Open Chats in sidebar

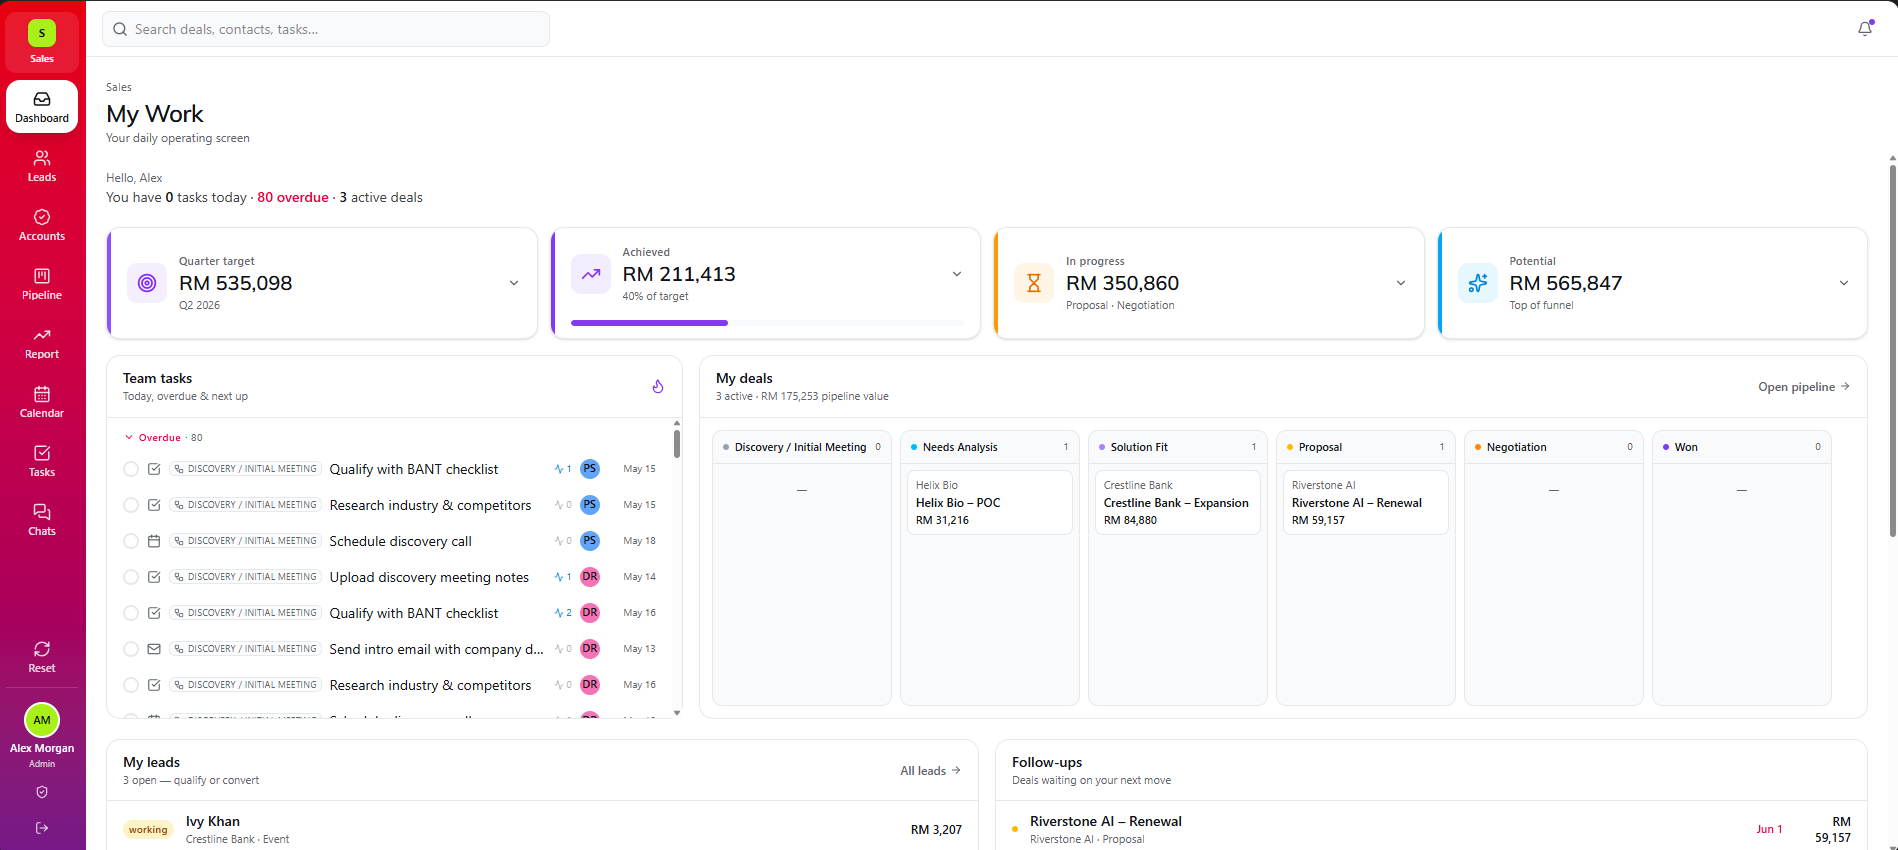tap(42, 520)
